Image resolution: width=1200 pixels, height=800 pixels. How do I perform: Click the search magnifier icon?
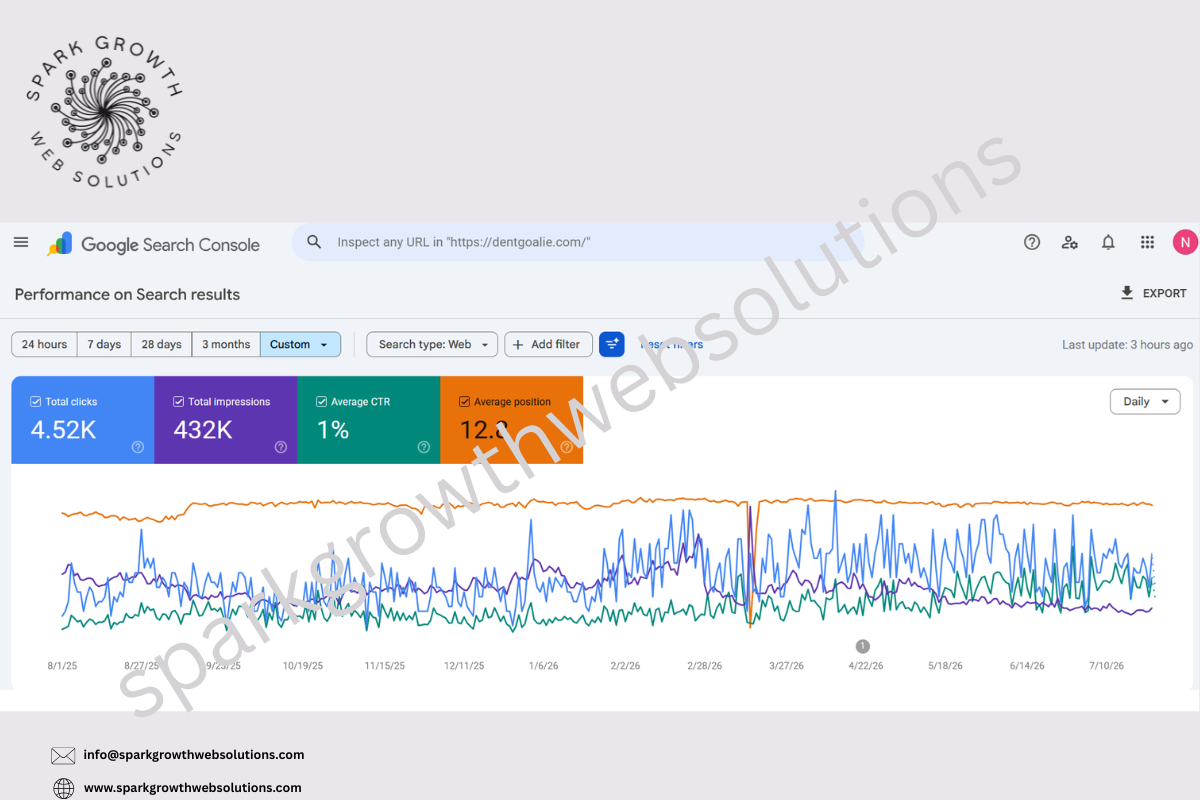tap(314, 242)
